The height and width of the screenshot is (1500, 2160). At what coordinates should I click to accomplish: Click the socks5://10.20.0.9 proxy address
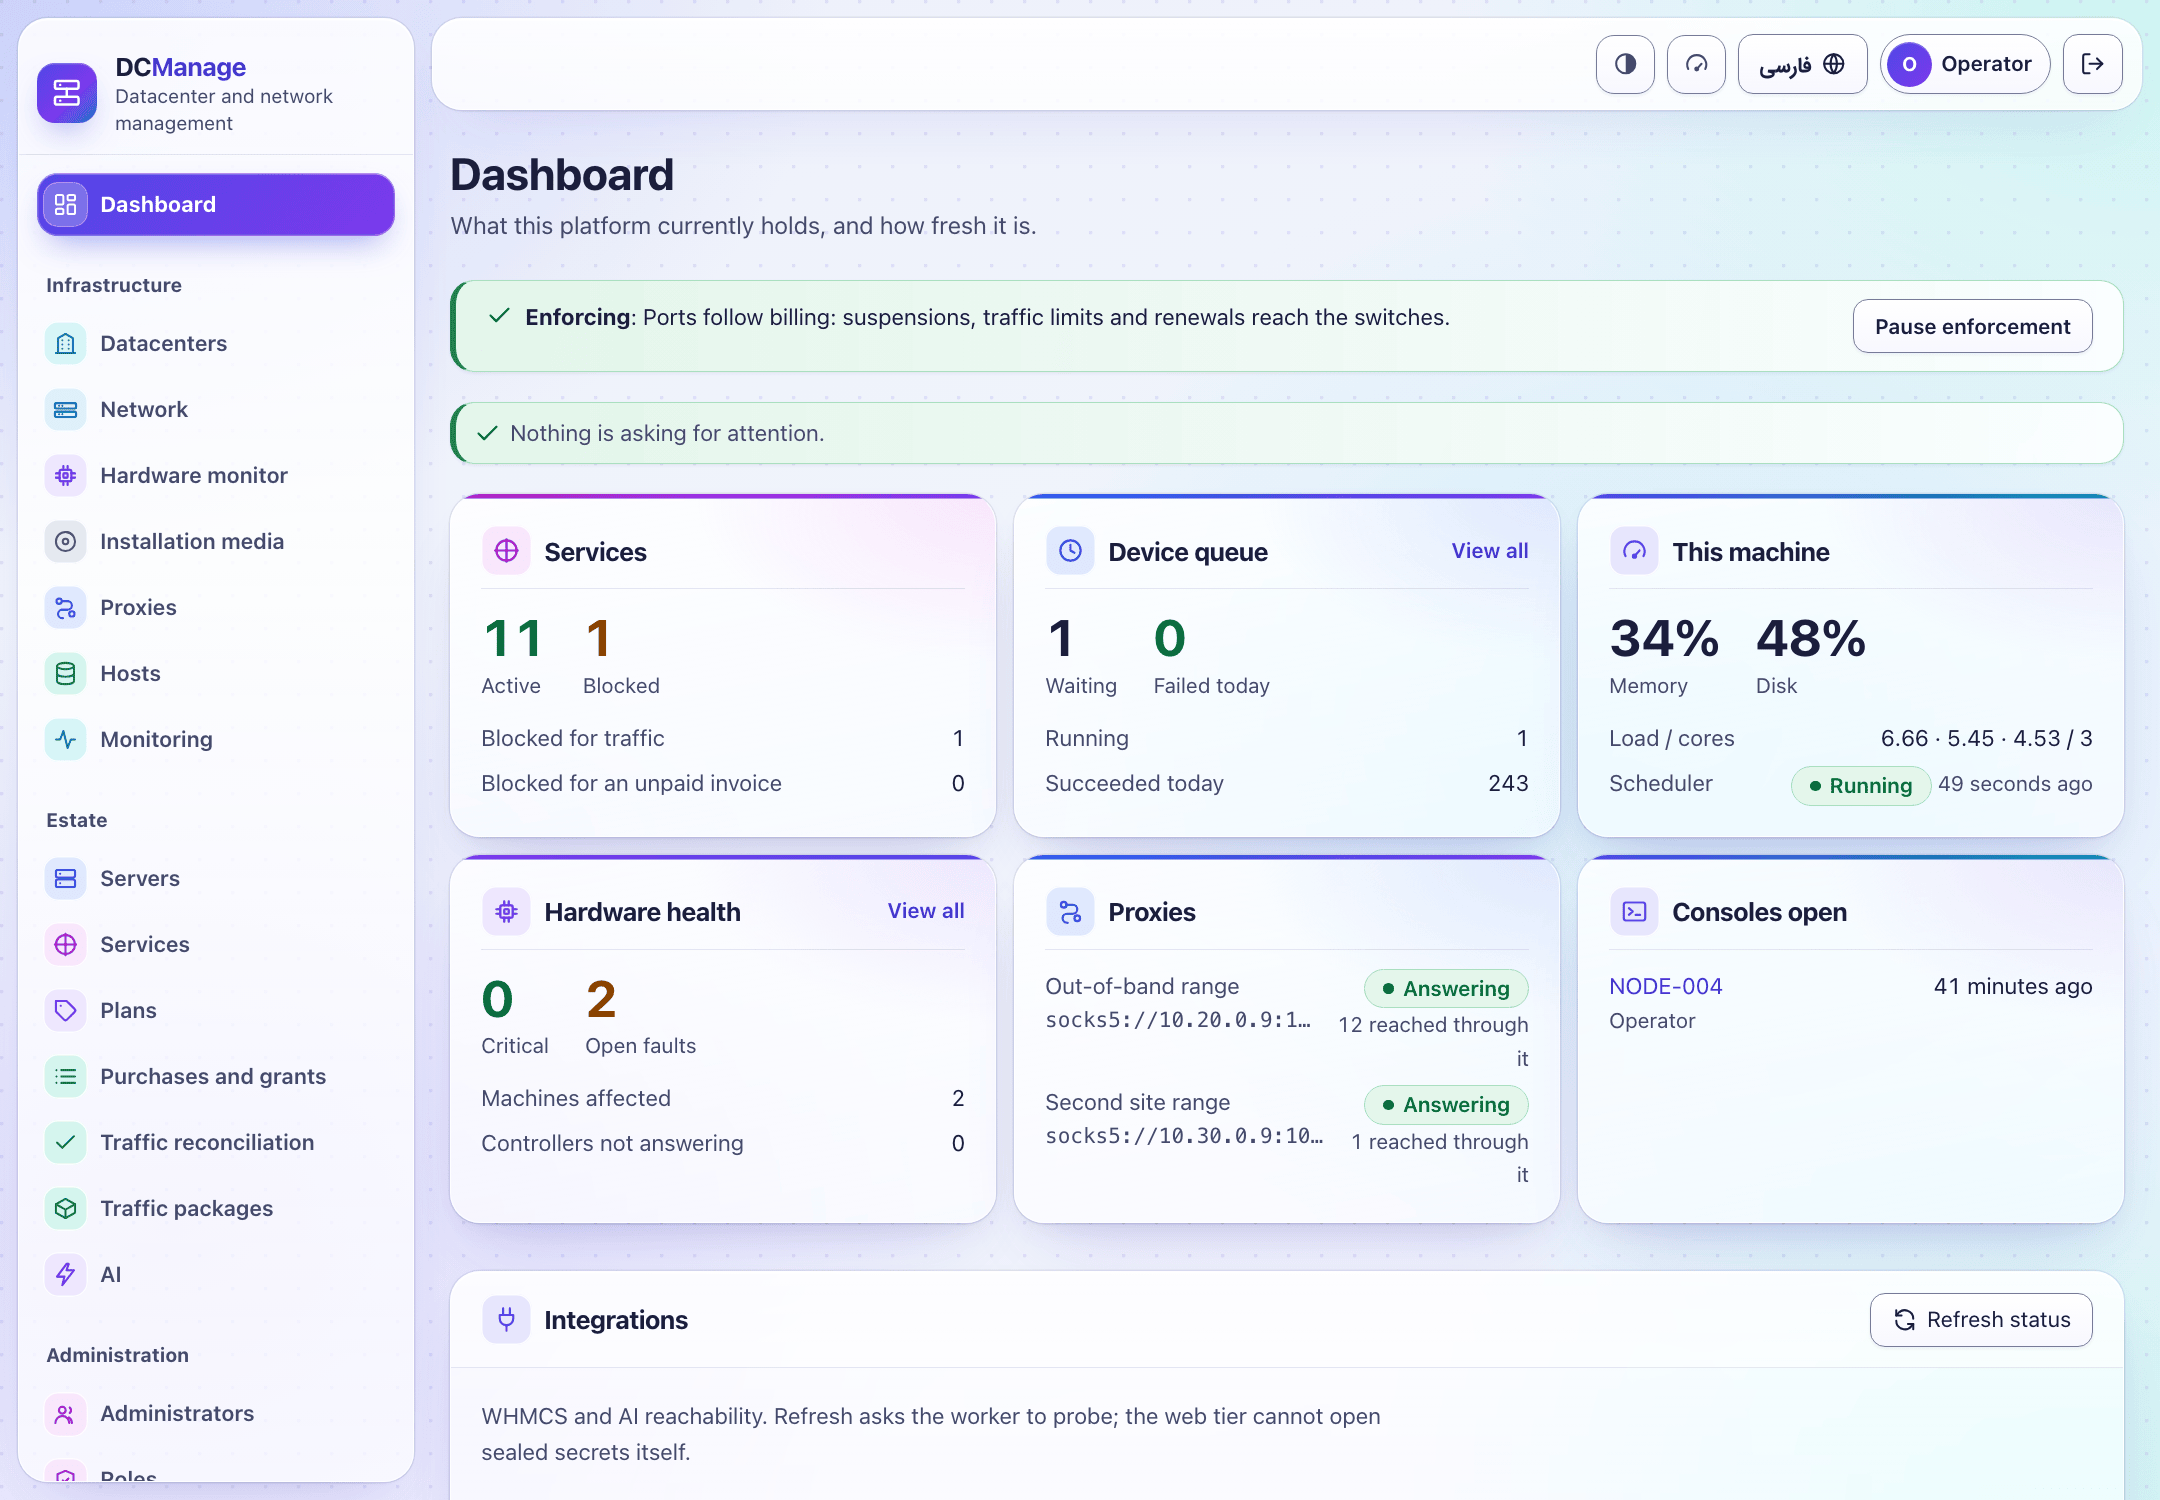tap(1177, 1020)
